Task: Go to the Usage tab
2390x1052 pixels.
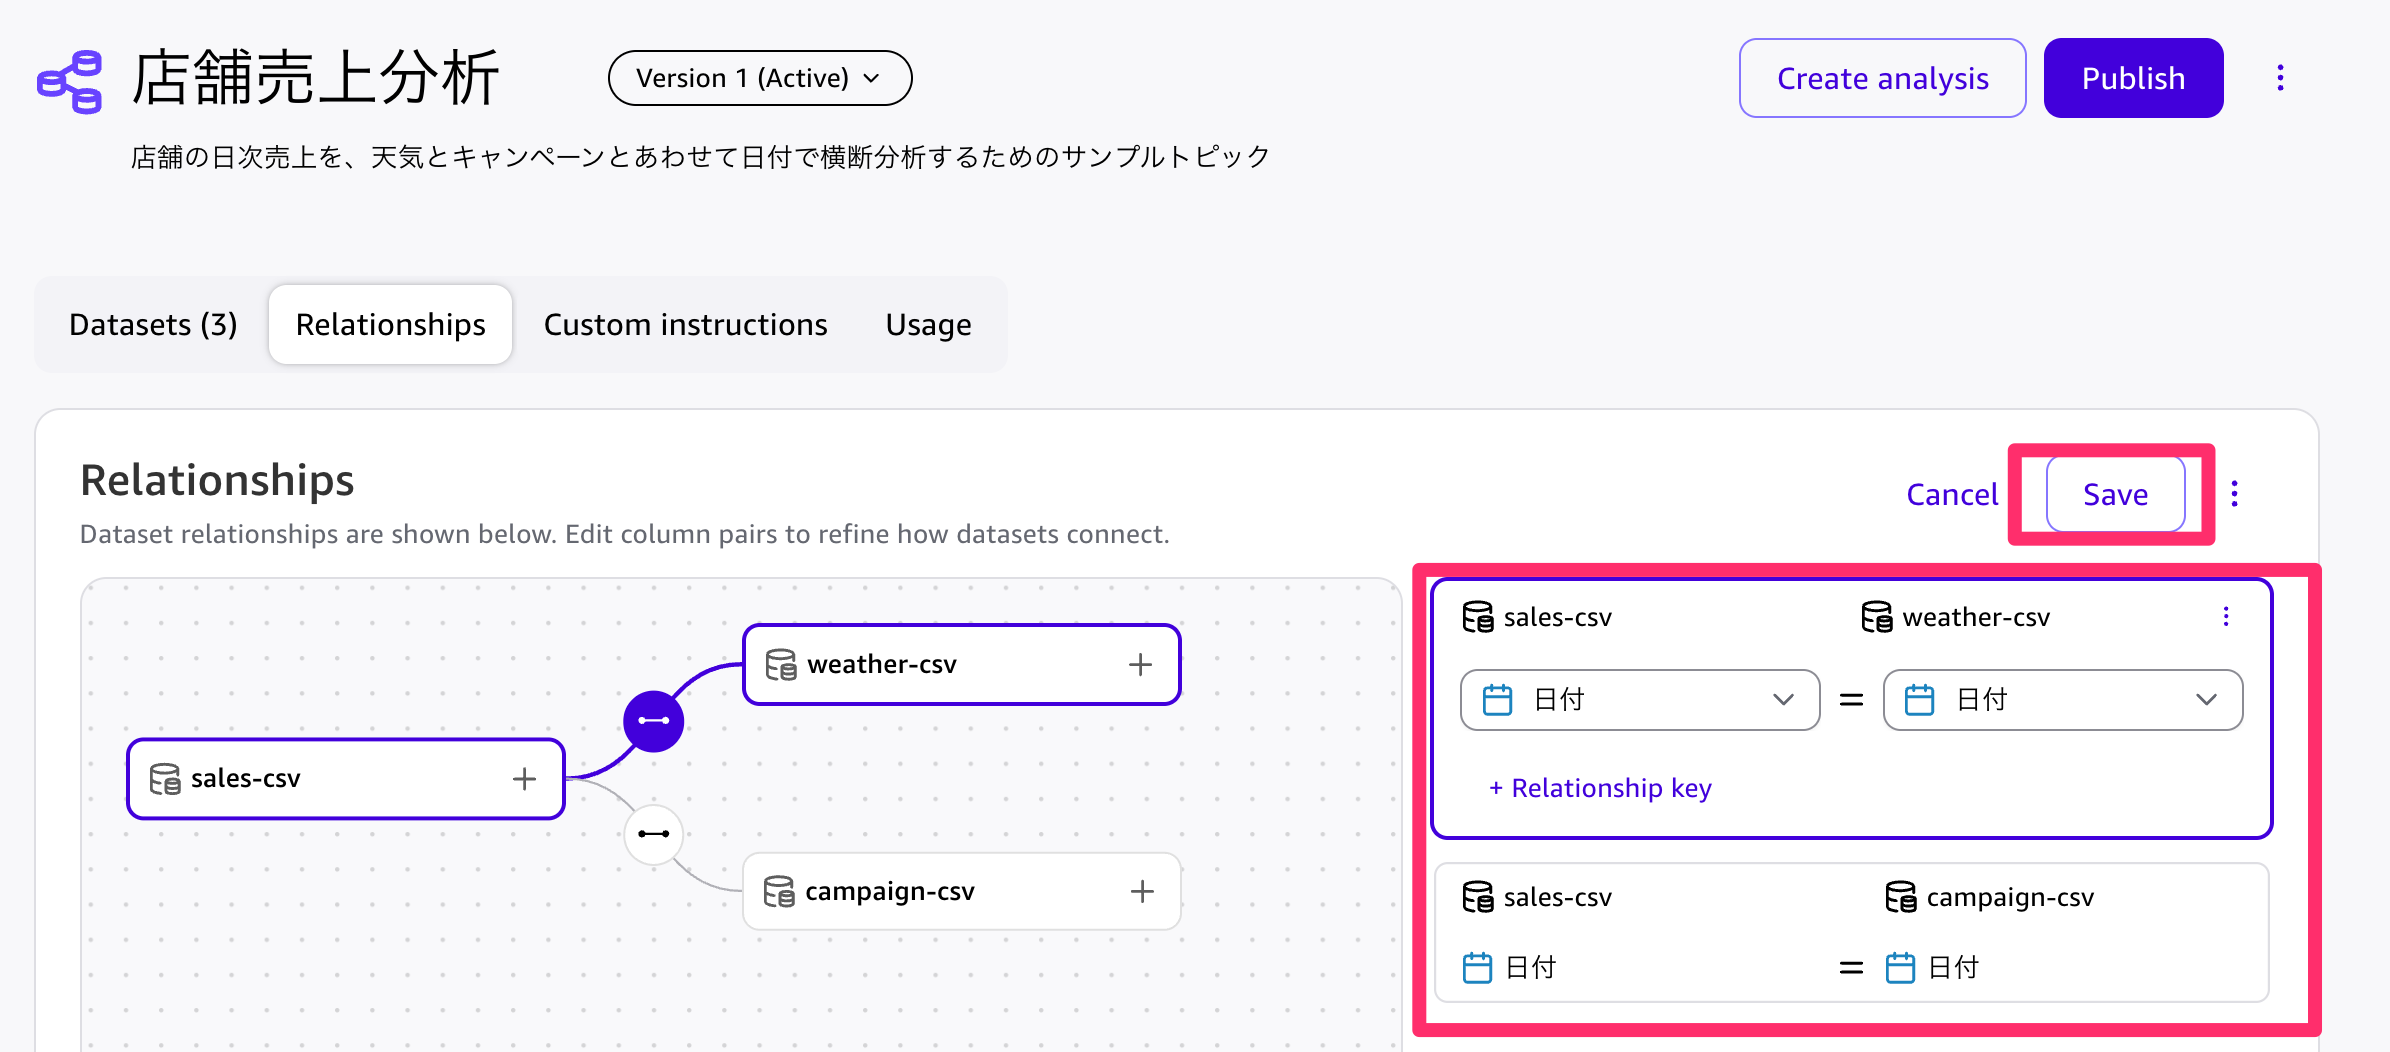Action: (x=929, y=325)
